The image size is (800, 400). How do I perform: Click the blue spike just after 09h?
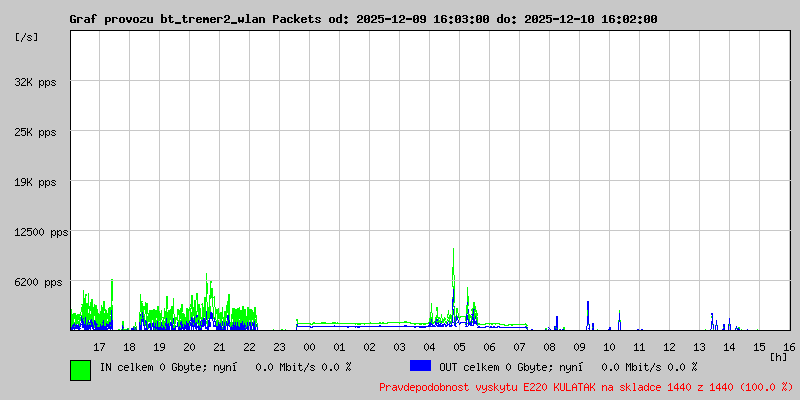[x=588, y=314]
